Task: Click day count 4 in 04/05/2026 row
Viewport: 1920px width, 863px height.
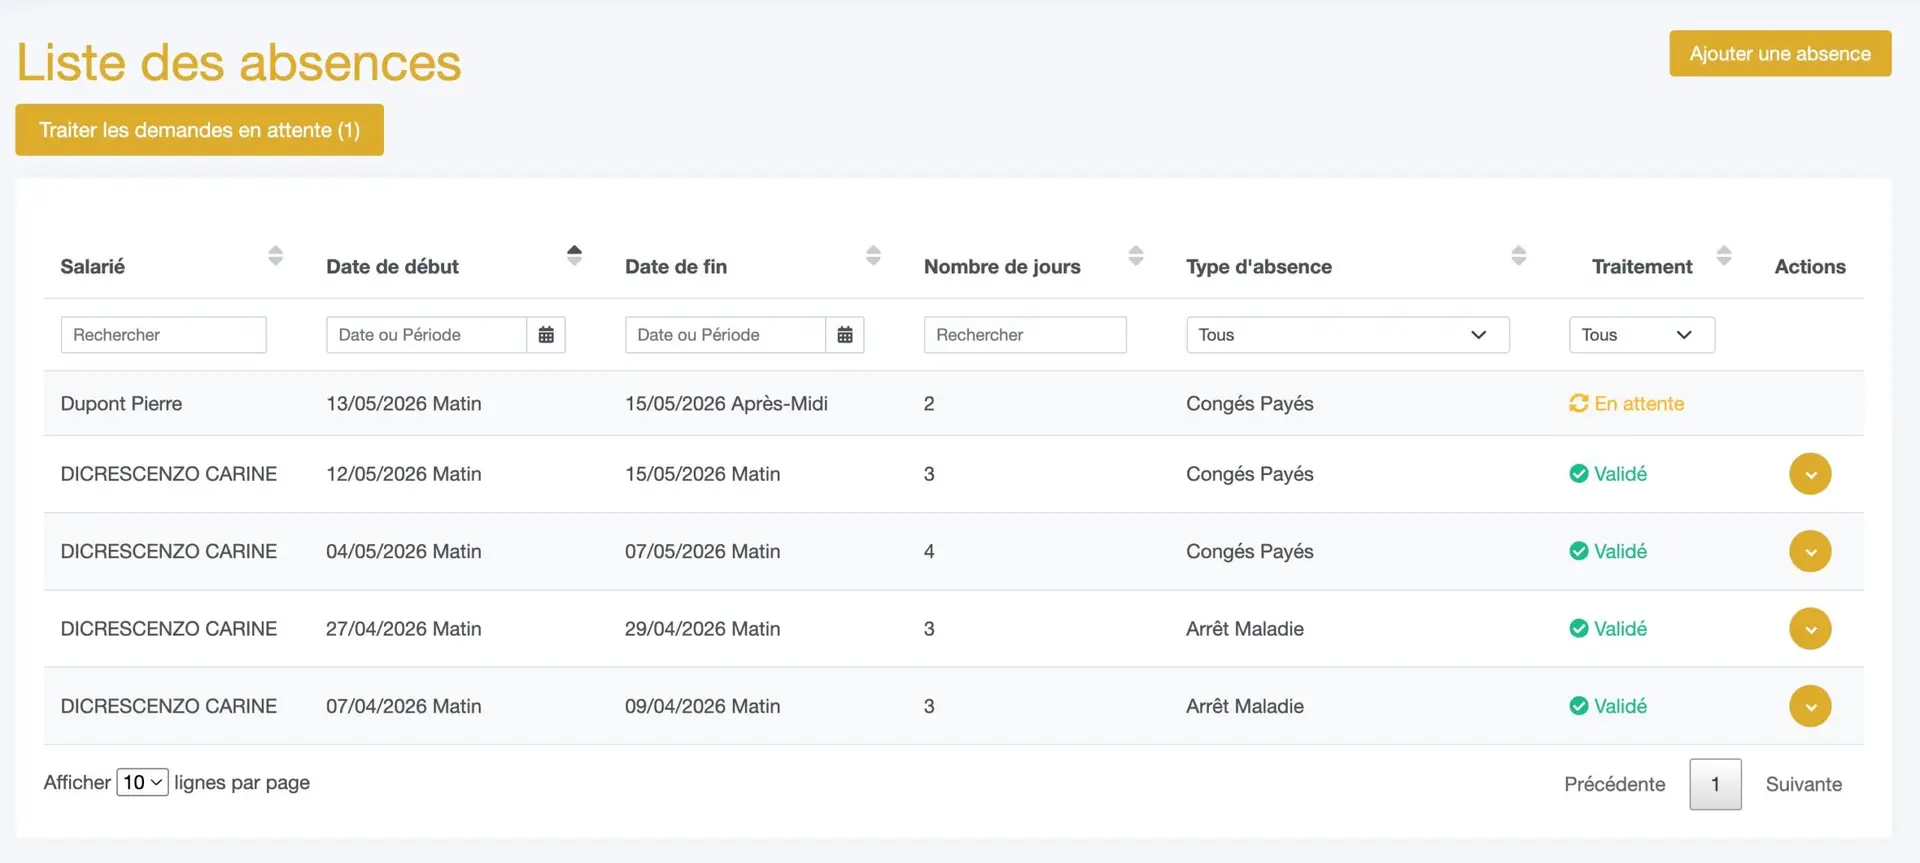Action: coord(929,551)
